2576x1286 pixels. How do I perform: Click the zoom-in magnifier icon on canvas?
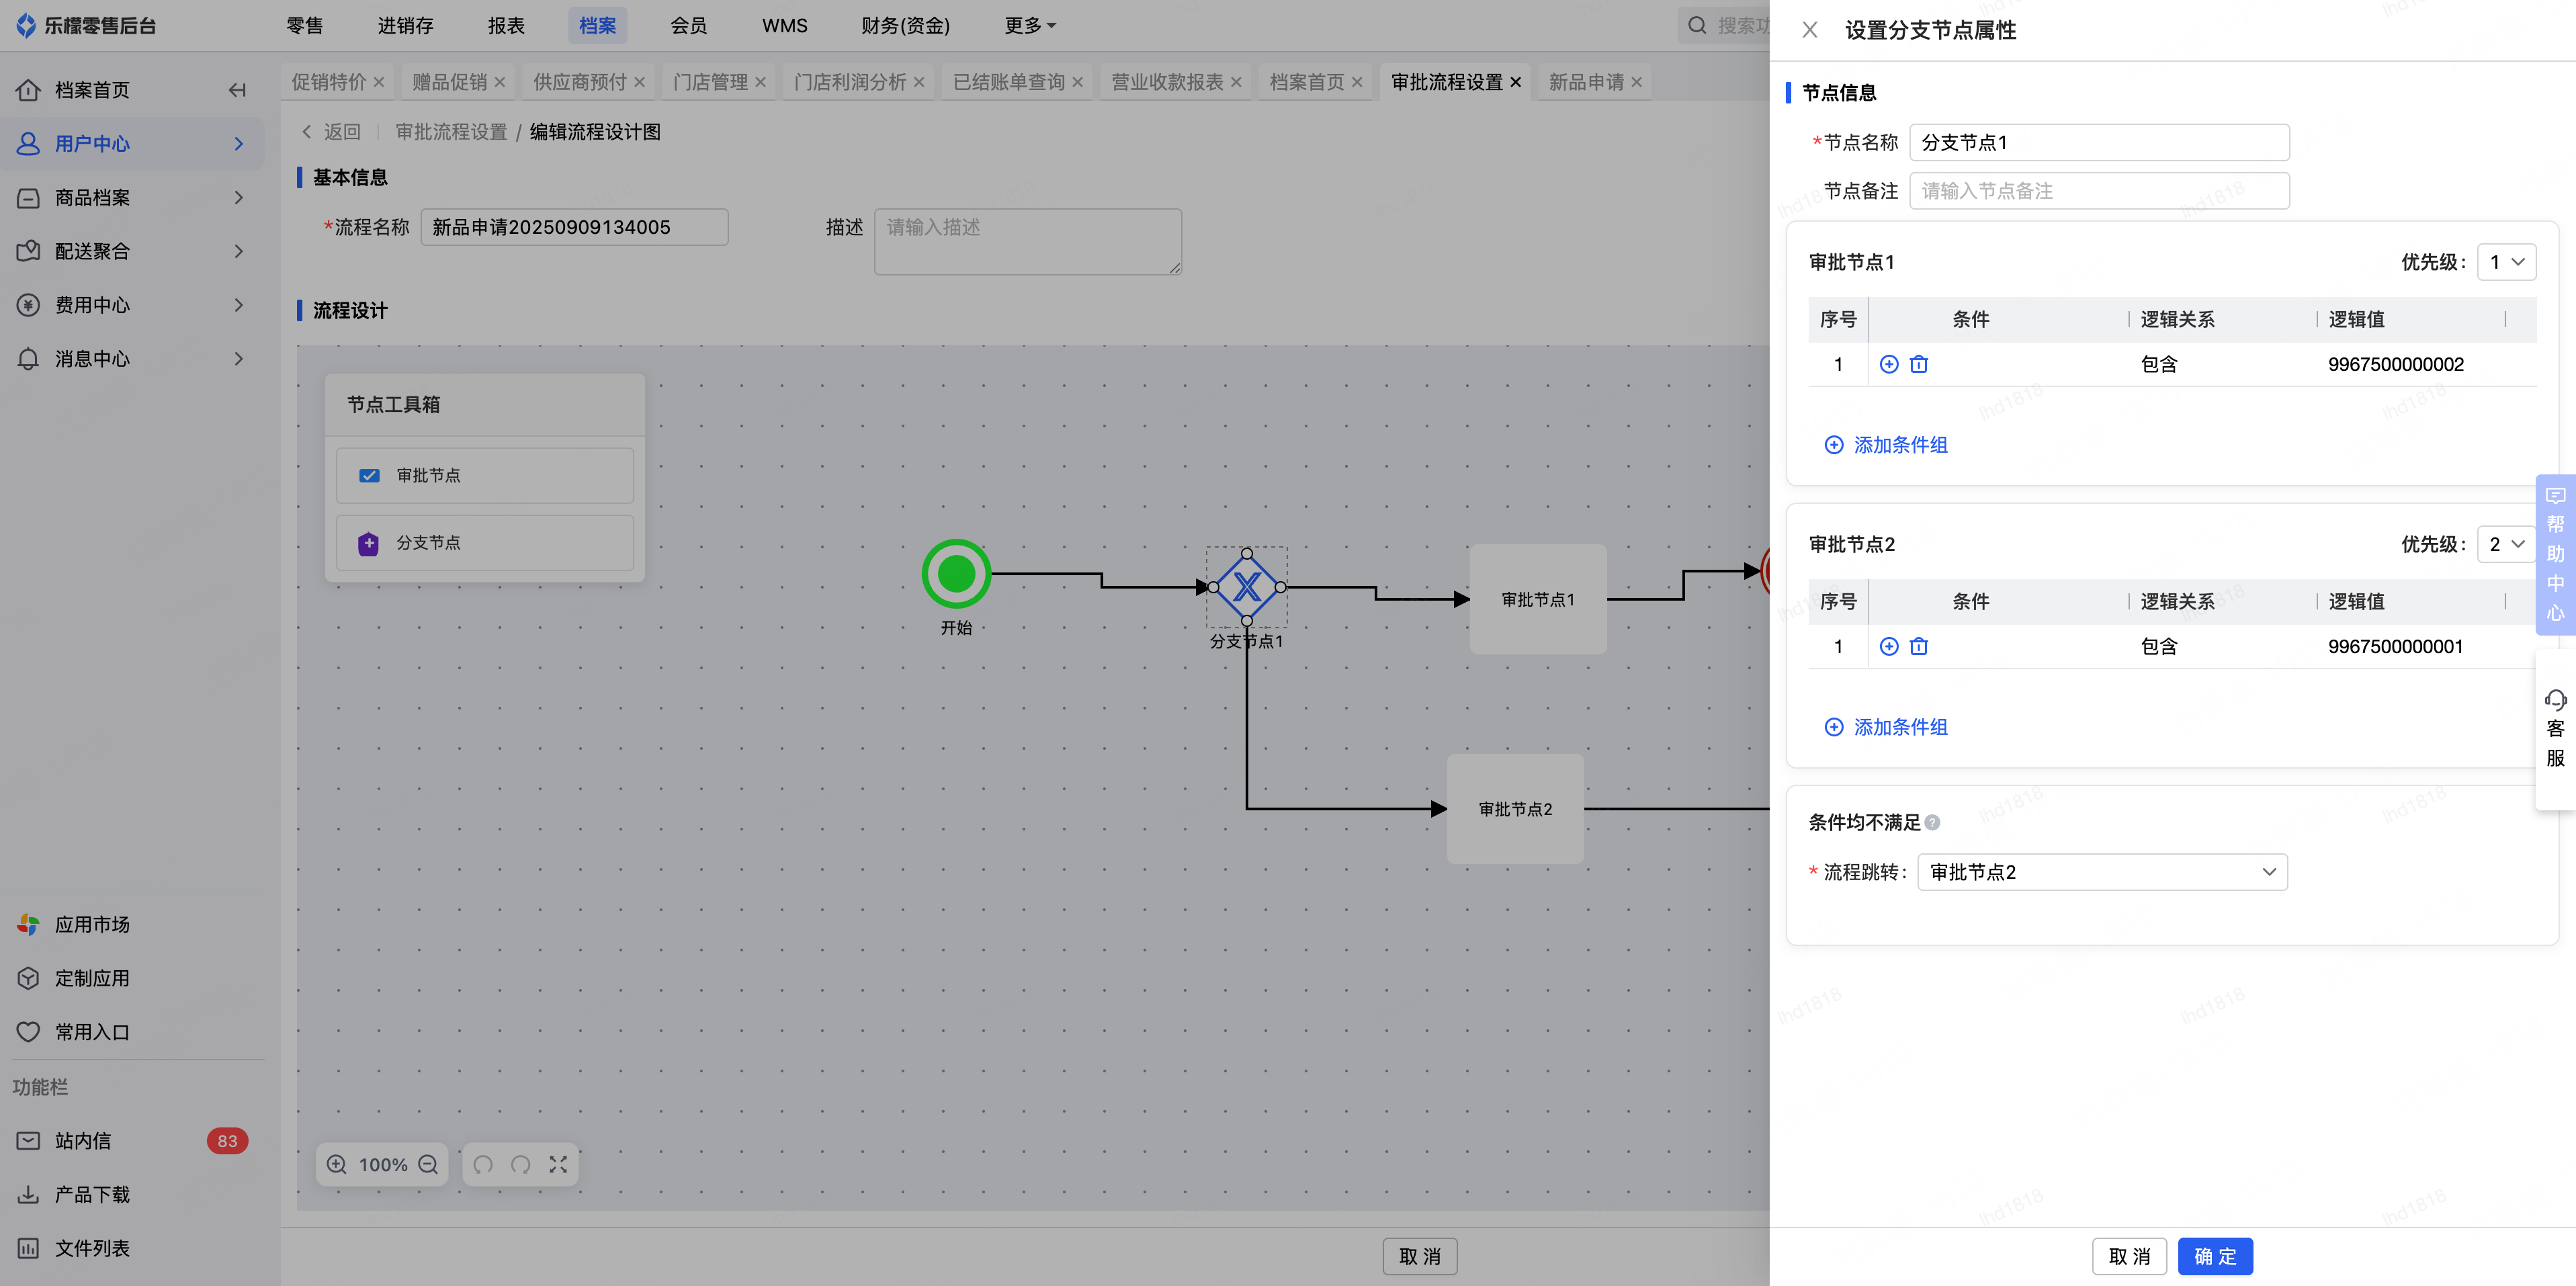(x=337, y=1164)
